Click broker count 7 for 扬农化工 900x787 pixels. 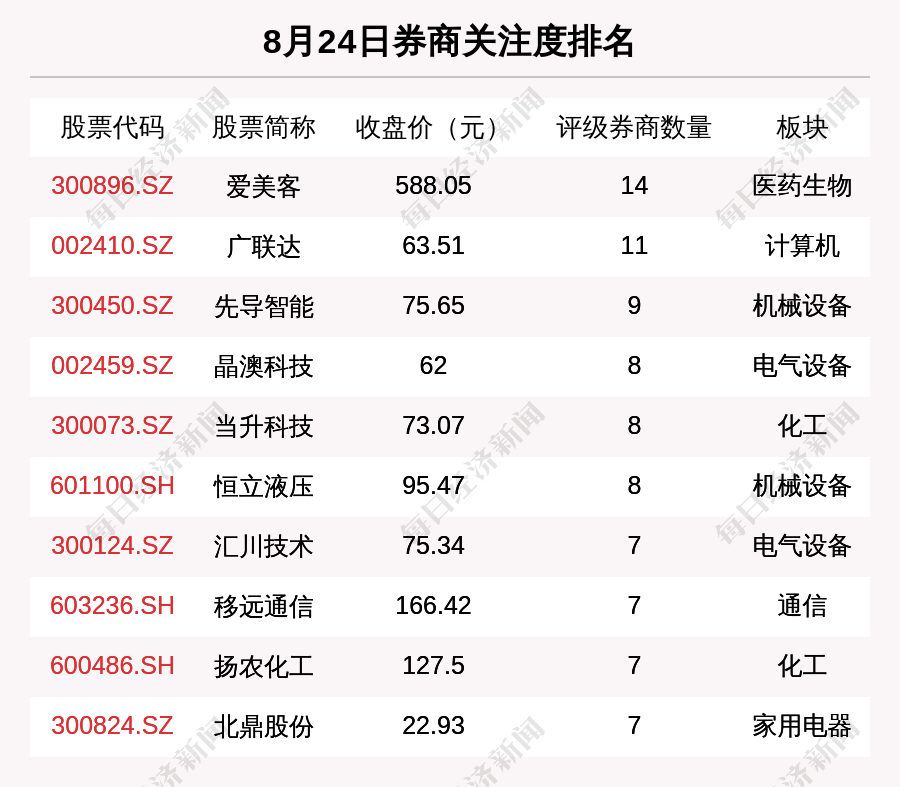coord(634,666)
